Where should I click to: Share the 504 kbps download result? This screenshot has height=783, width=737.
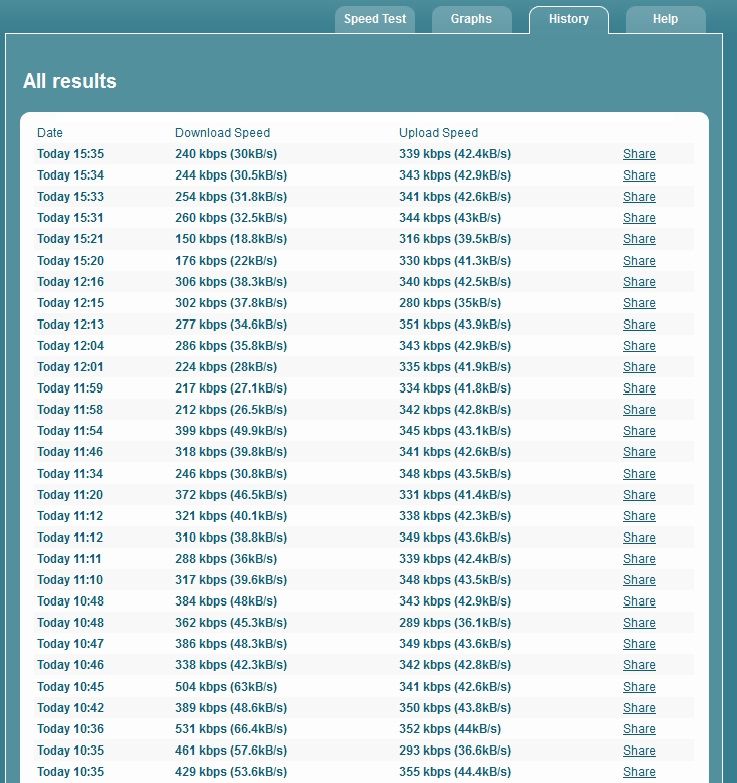tap(639, 687)
